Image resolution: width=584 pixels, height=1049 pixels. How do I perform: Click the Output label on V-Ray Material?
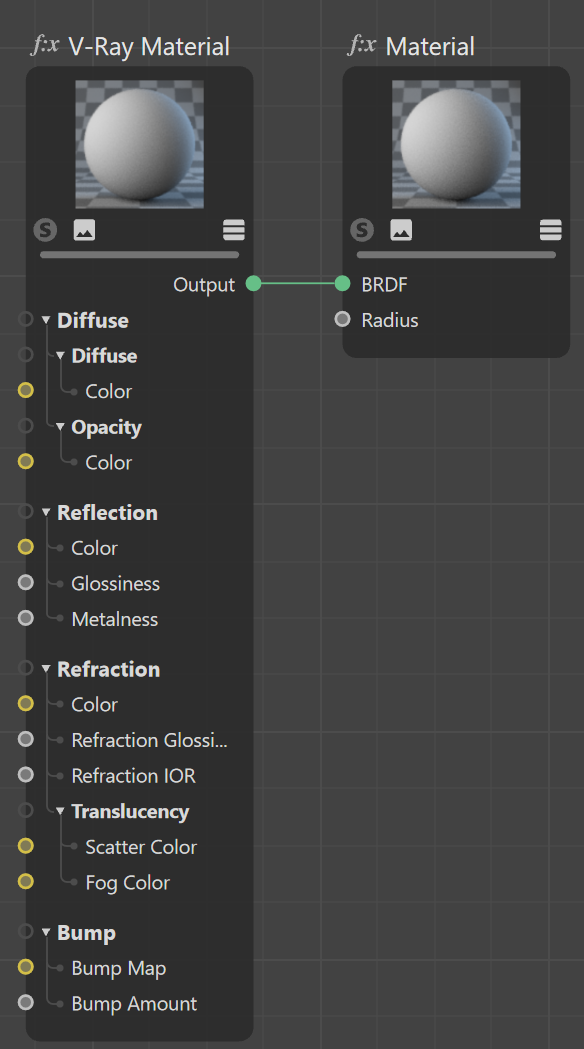click(x=204, y=285)
